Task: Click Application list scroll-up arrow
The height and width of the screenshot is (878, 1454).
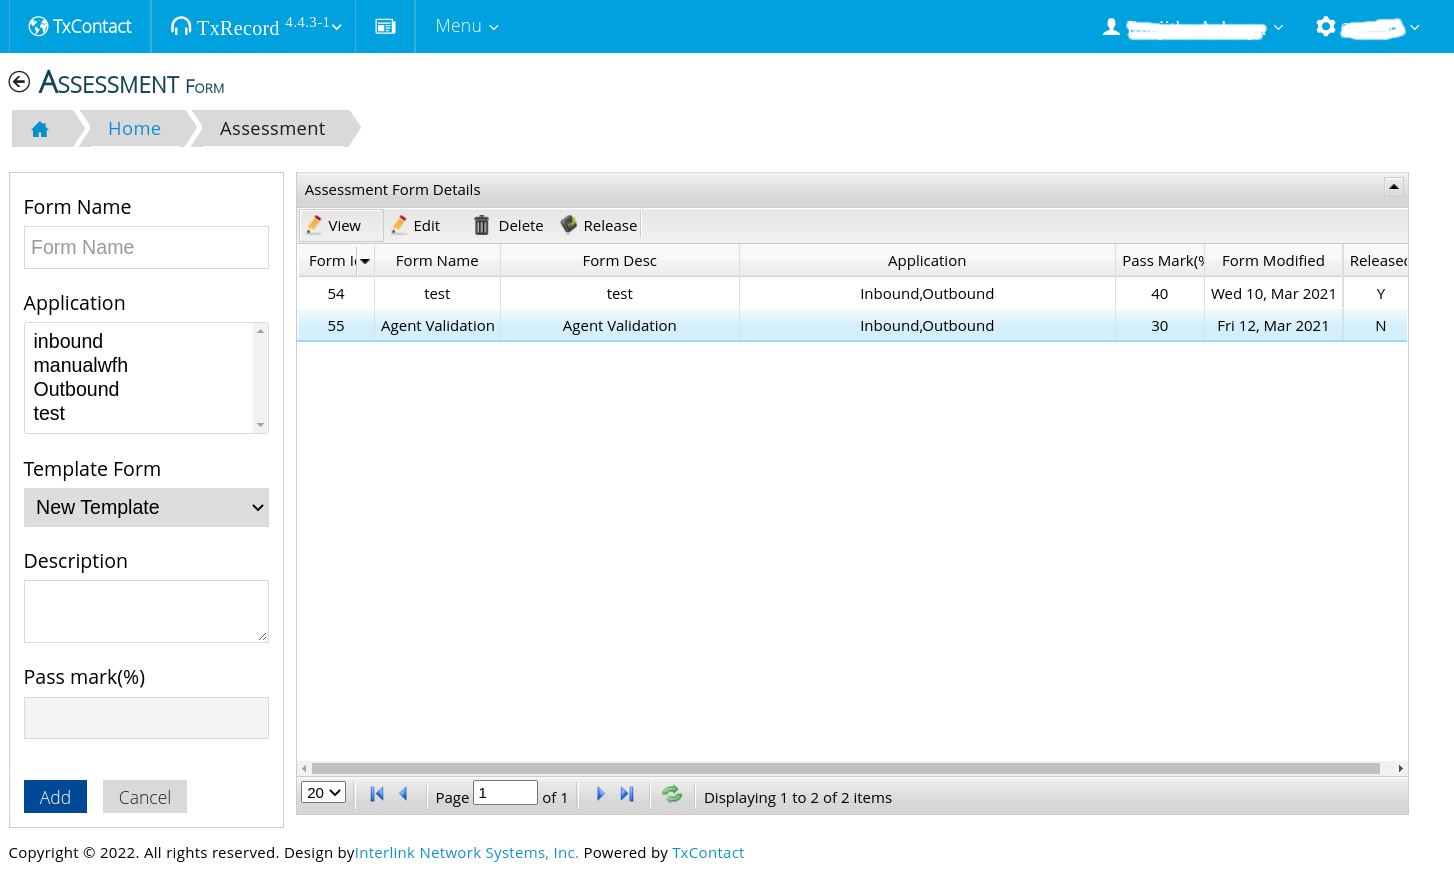Action: click(261, 331)
